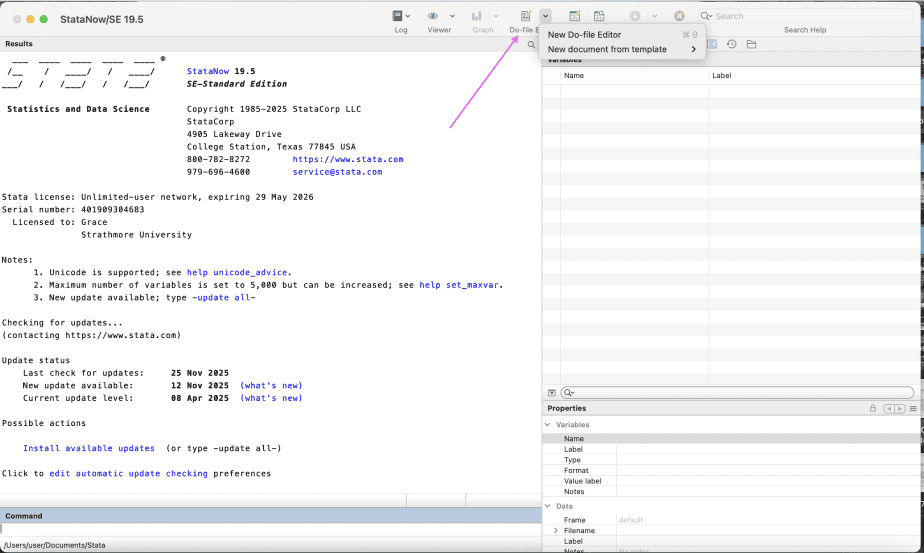Open the Viewer eye icon
924x553 pixels.
pos(433,16)
